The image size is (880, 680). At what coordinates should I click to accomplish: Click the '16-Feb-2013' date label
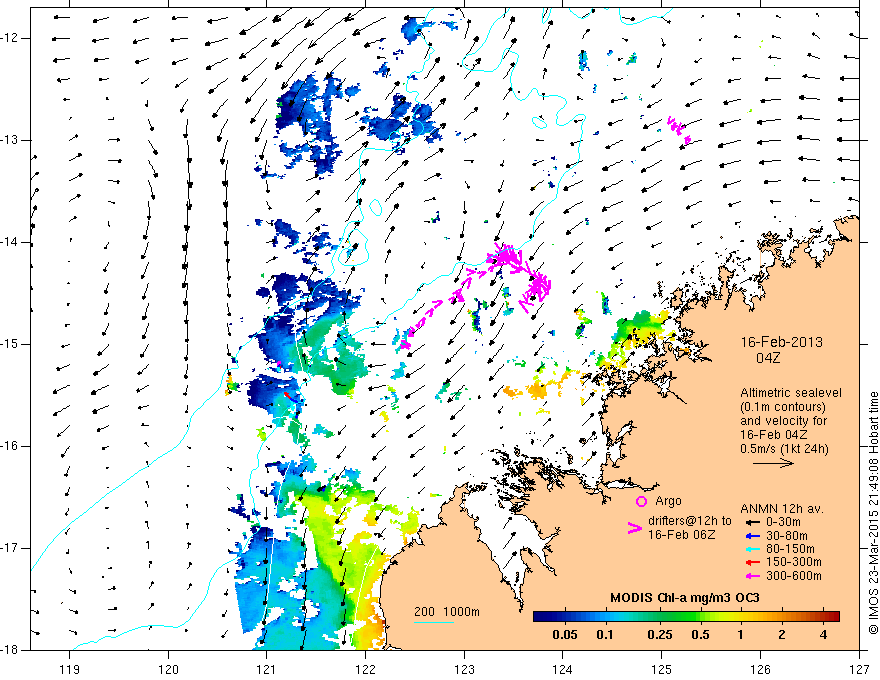coord(781,342)
